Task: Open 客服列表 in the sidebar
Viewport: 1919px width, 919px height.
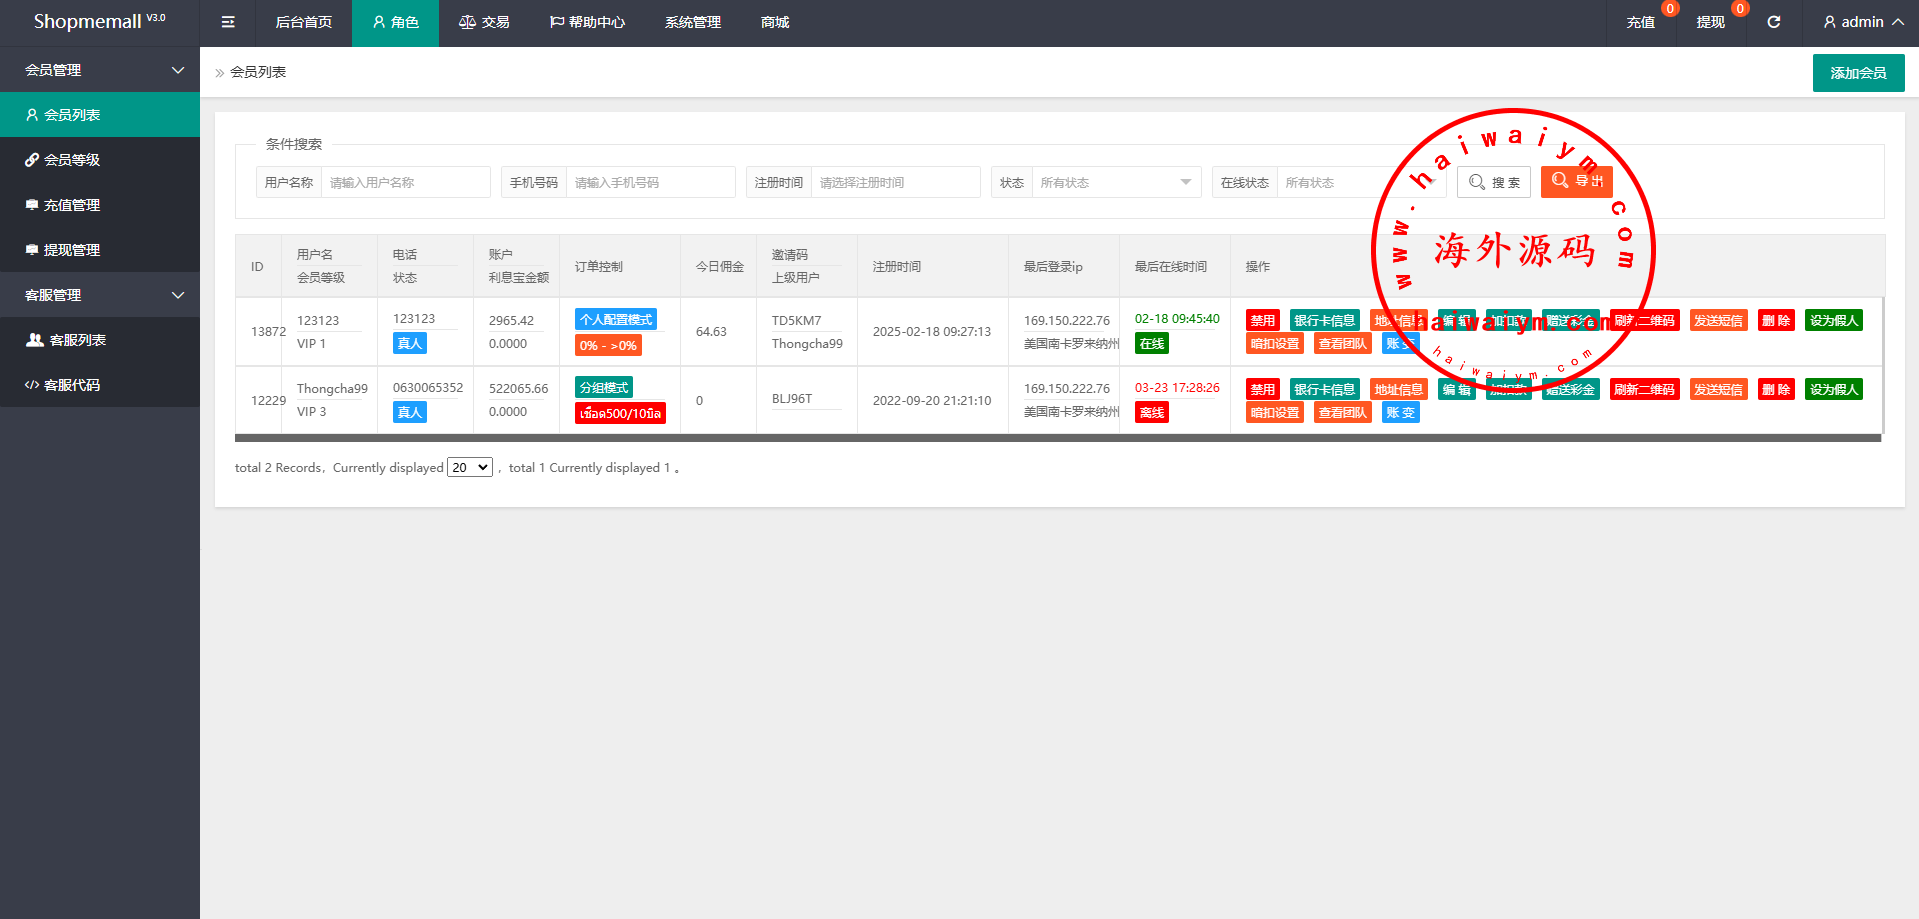Action: 100,340
